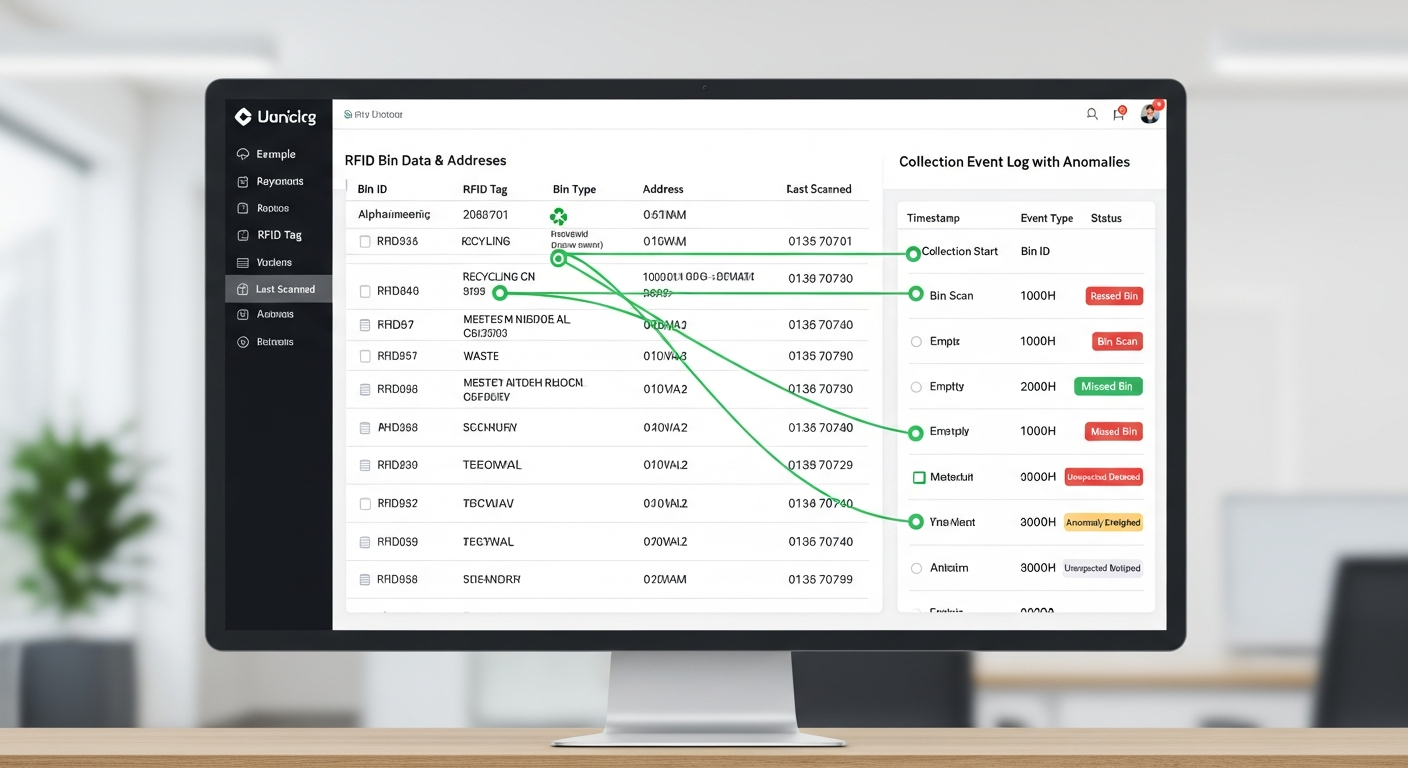Click the Collection Start event
This screenshot has height=768, width=1408.
tap(960, 252)
